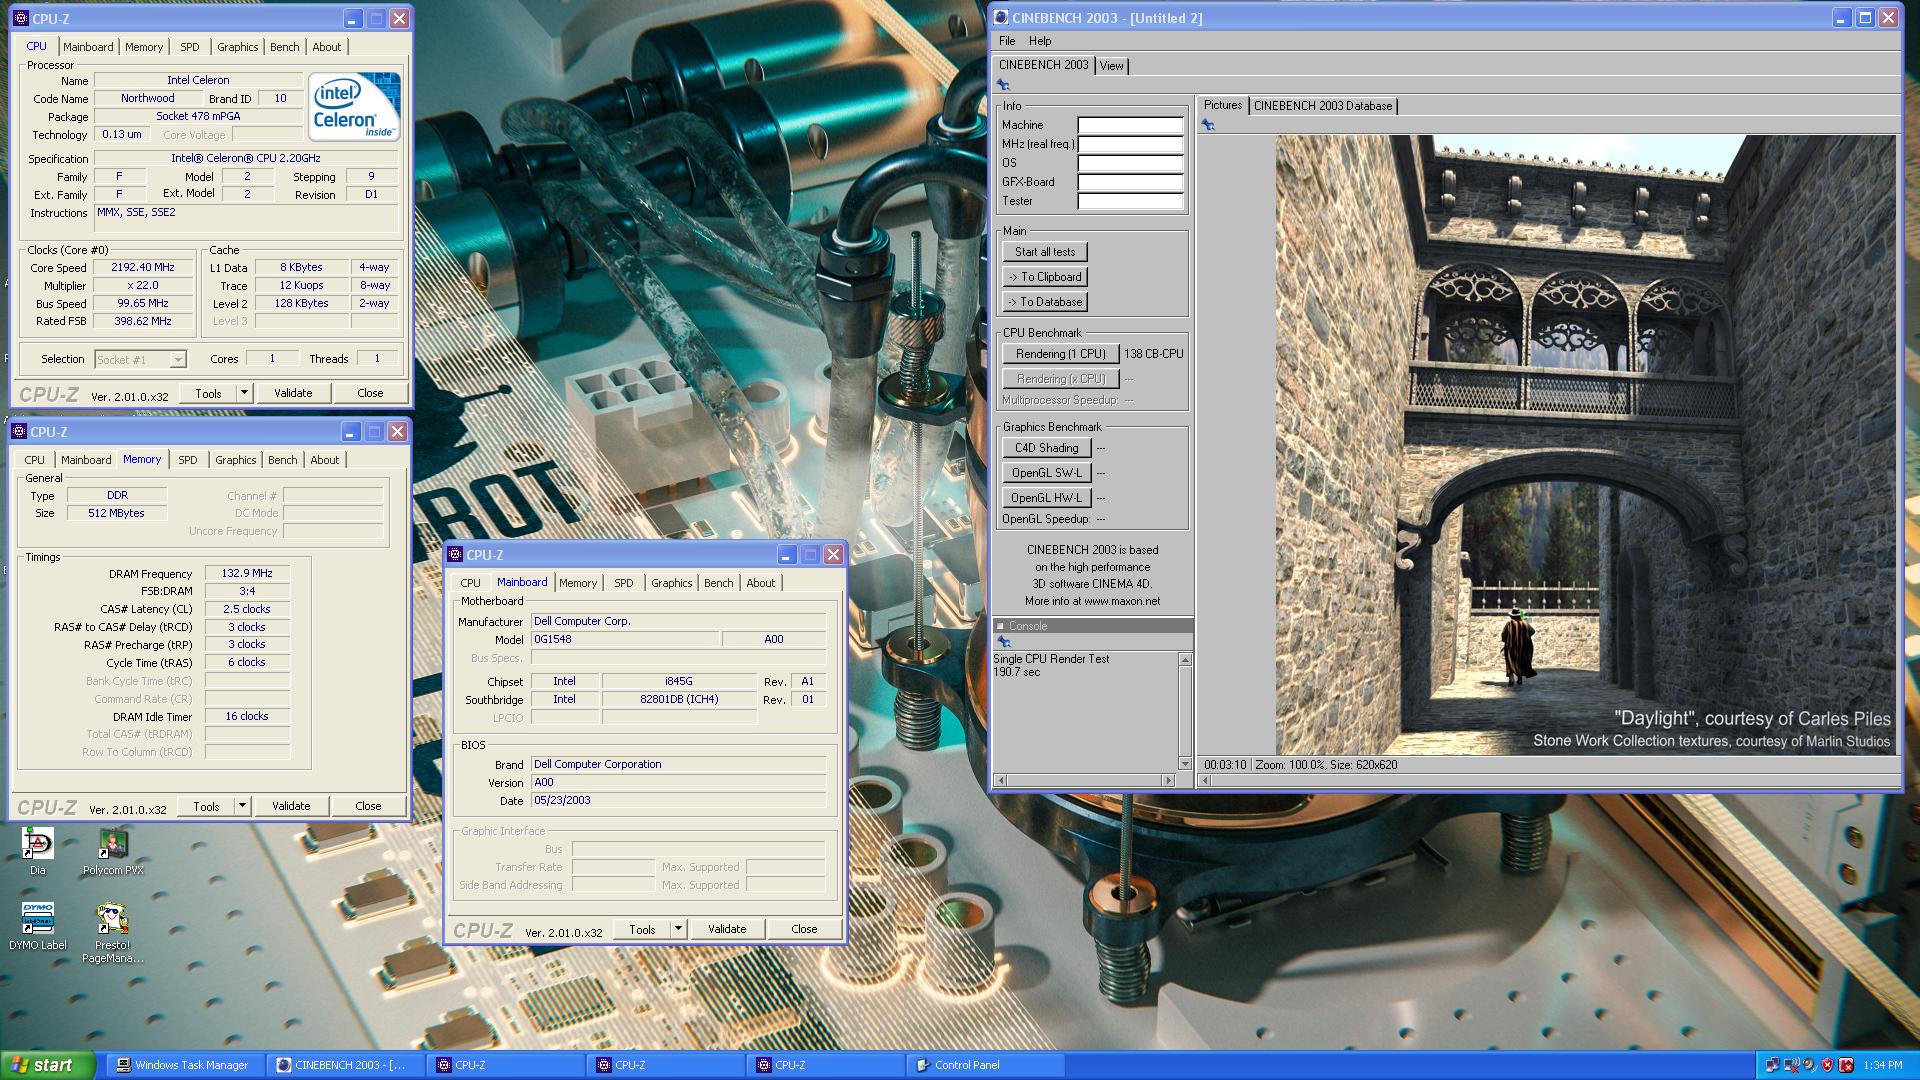Click the red security shield tray icon
Viewport: 1920px width, 1080px height.
[x=1828, y=1065]
